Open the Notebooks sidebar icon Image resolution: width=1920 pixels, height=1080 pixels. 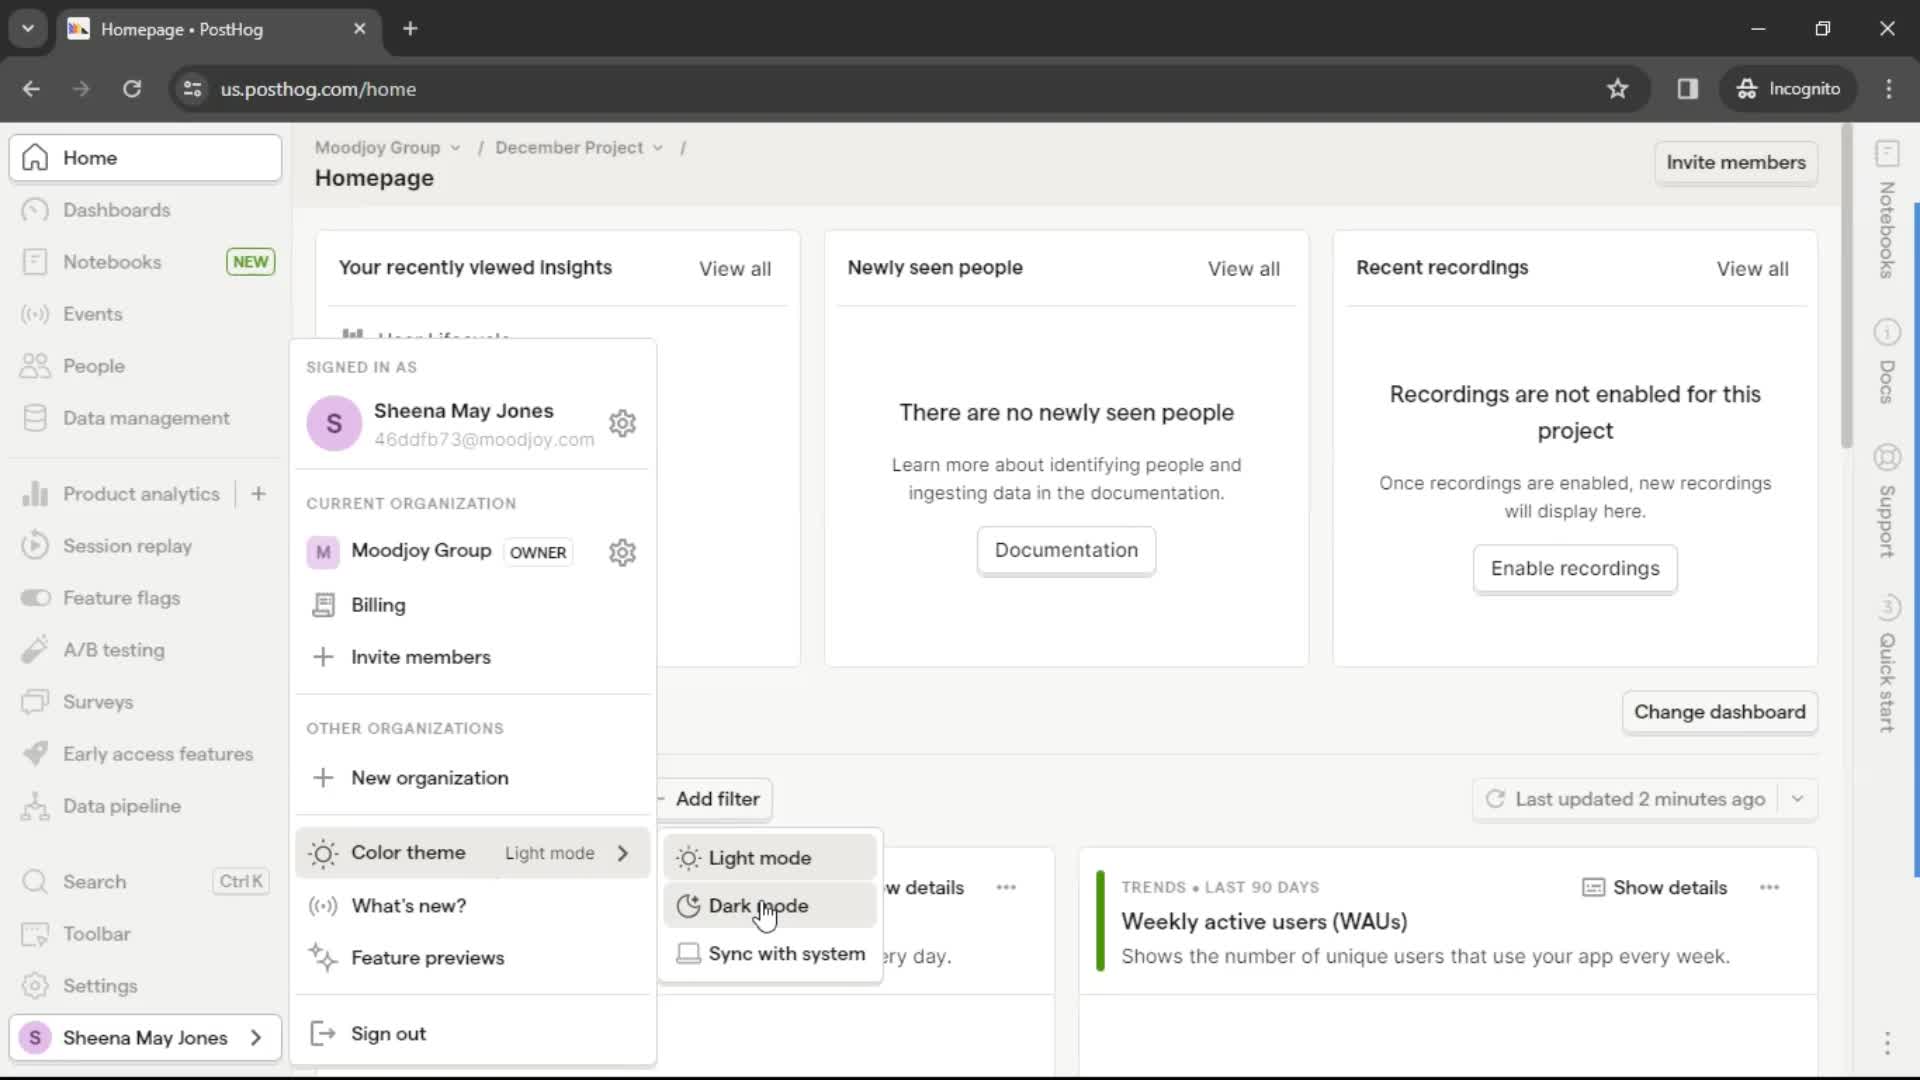35,262
